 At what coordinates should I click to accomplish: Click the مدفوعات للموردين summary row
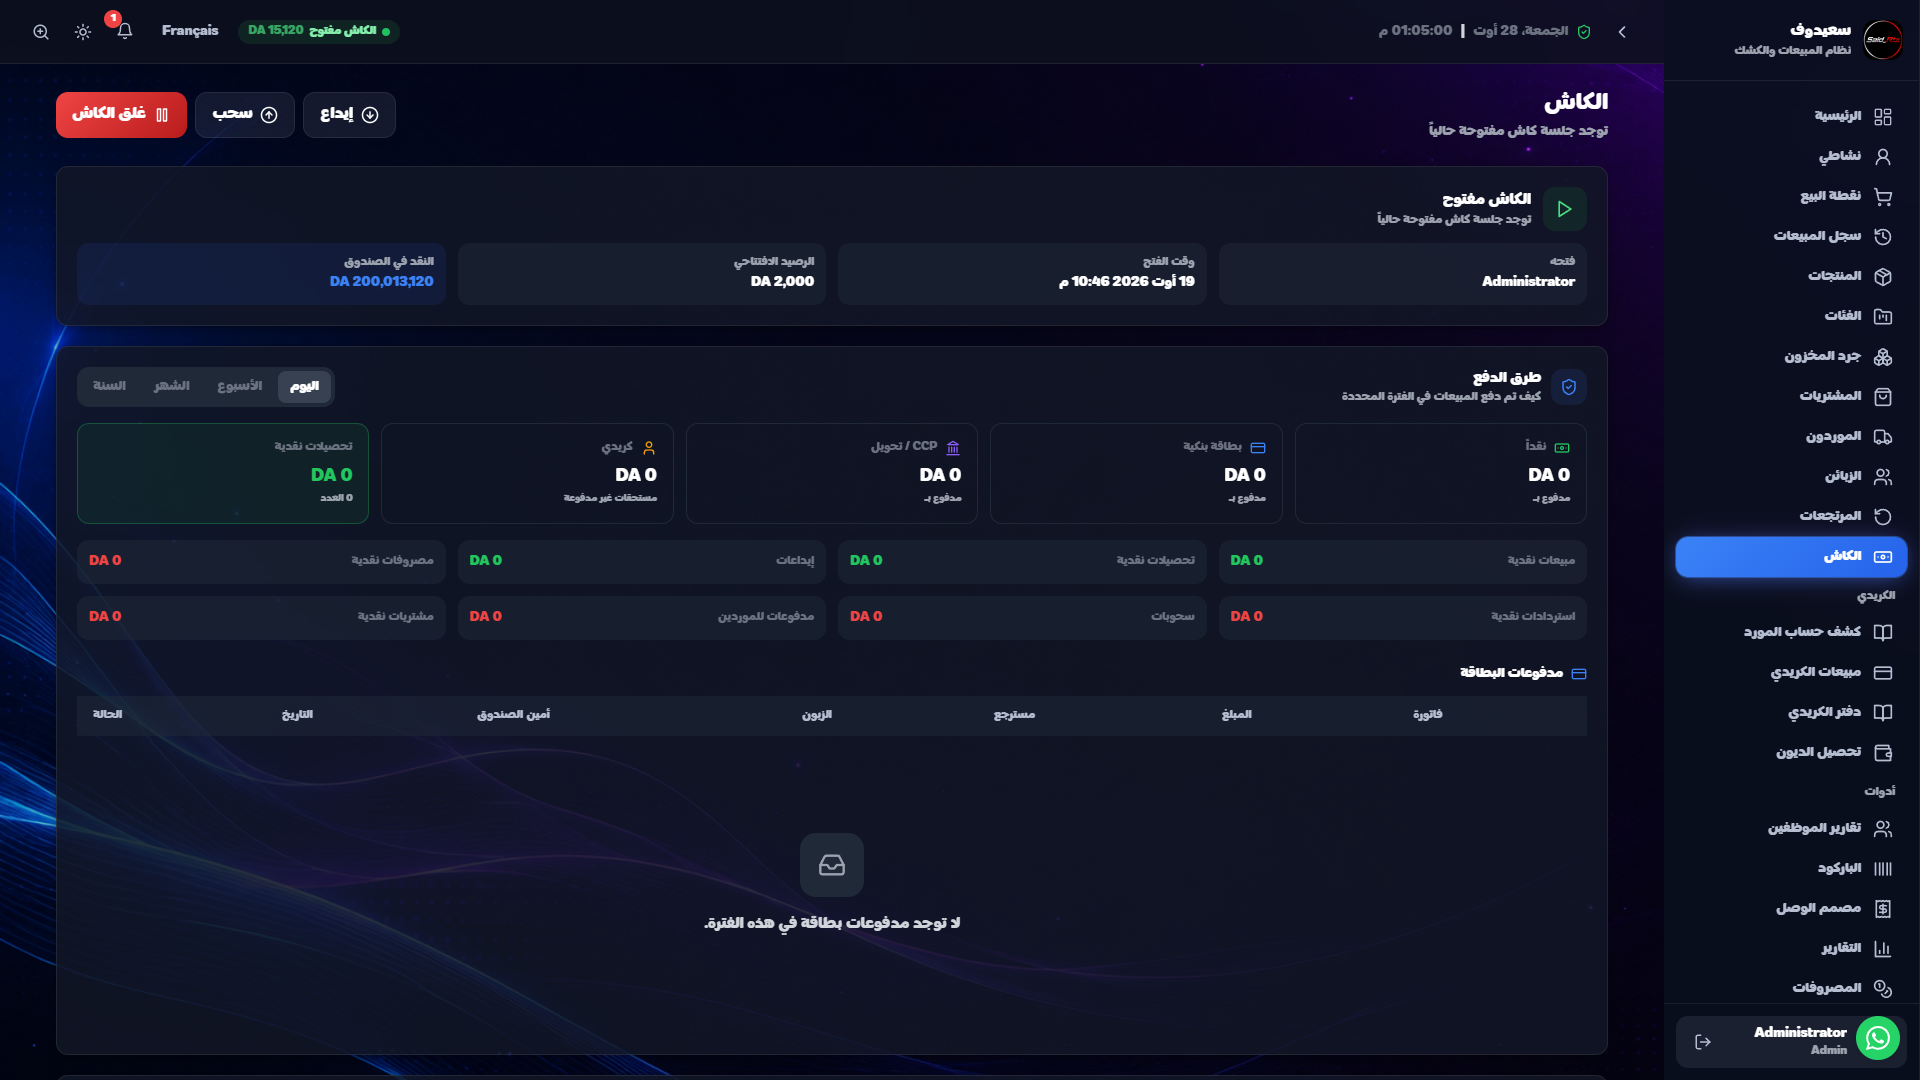tap(641, 617)
